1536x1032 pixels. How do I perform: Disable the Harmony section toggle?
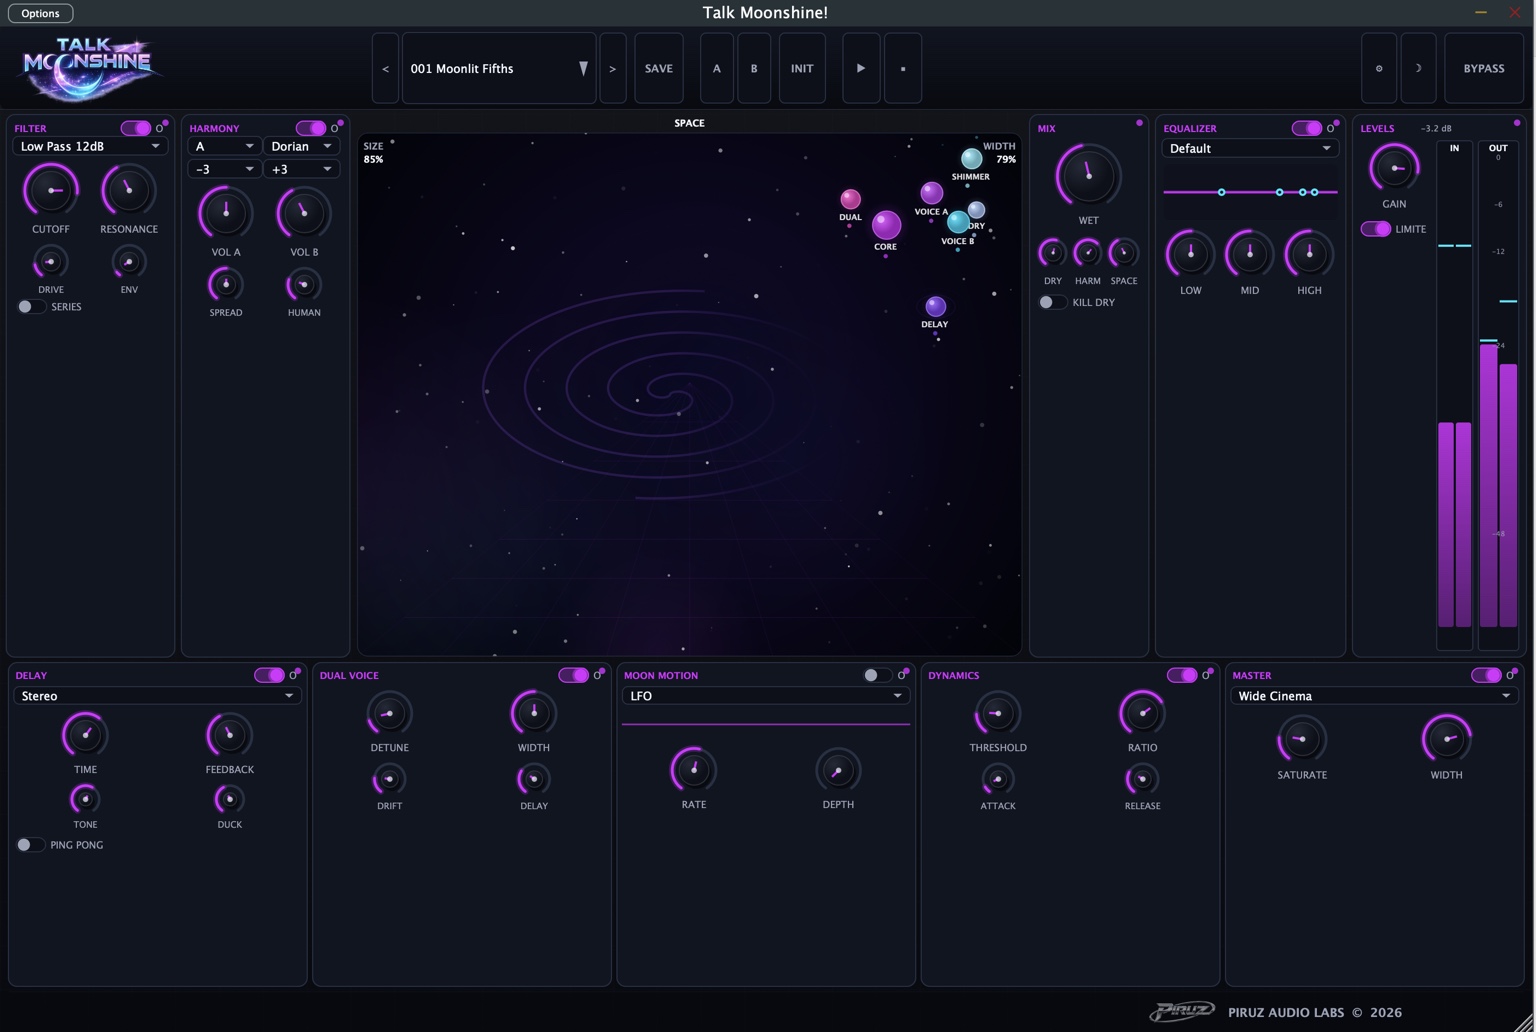(x=310, y=128)
